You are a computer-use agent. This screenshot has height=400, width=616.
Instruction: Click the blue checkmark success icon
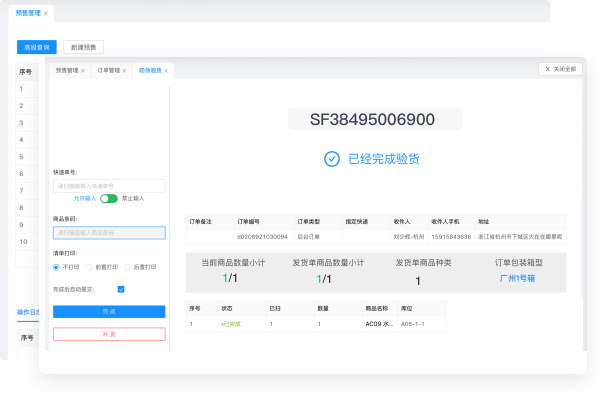[x=332, y=159]
